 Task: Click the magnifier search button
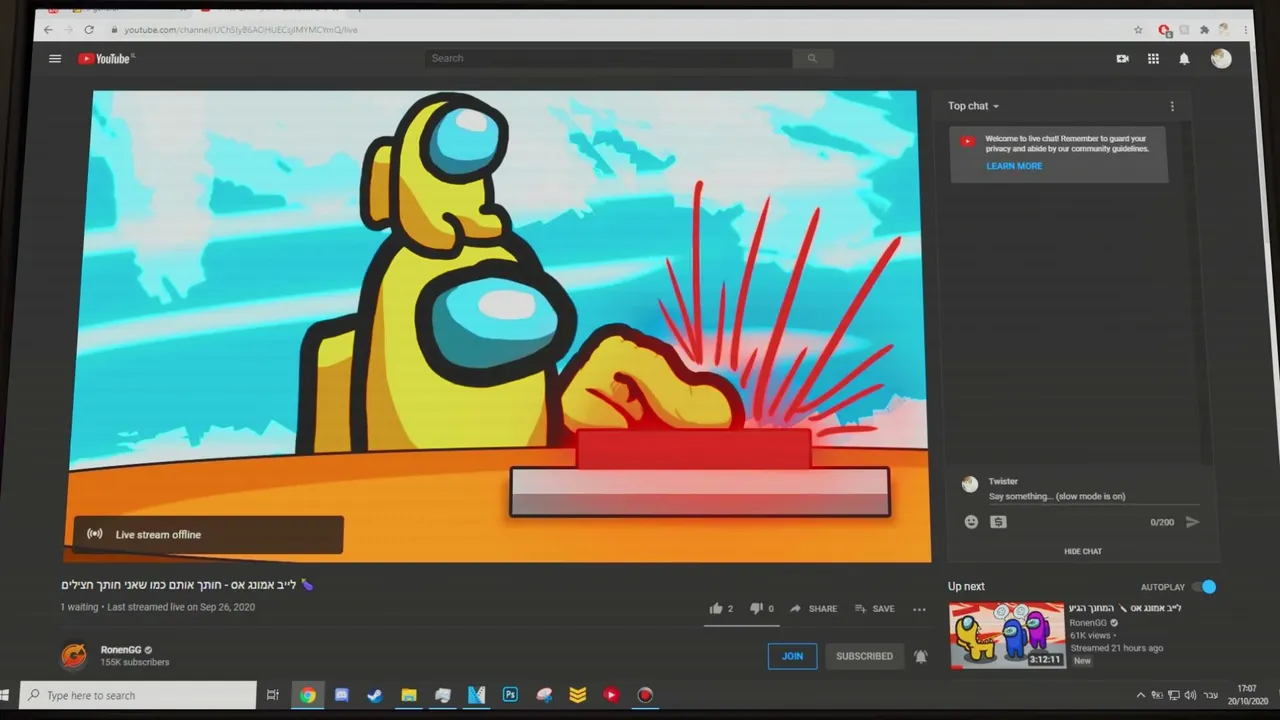(812, 58)
